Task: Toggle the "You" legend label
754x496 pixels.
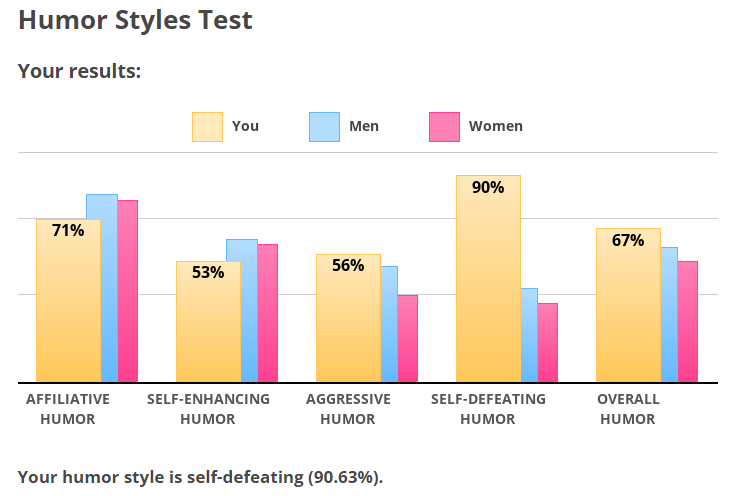Action: pos(245,126)
